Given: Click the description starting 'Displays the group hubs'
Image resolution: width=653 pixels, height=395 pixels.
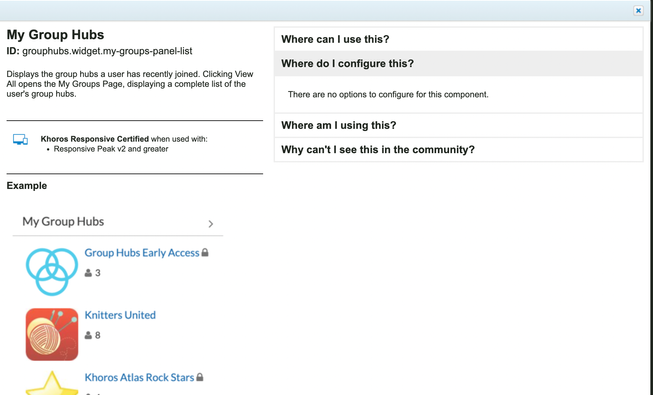Looking at the screenshot, I should pos(130,84).
